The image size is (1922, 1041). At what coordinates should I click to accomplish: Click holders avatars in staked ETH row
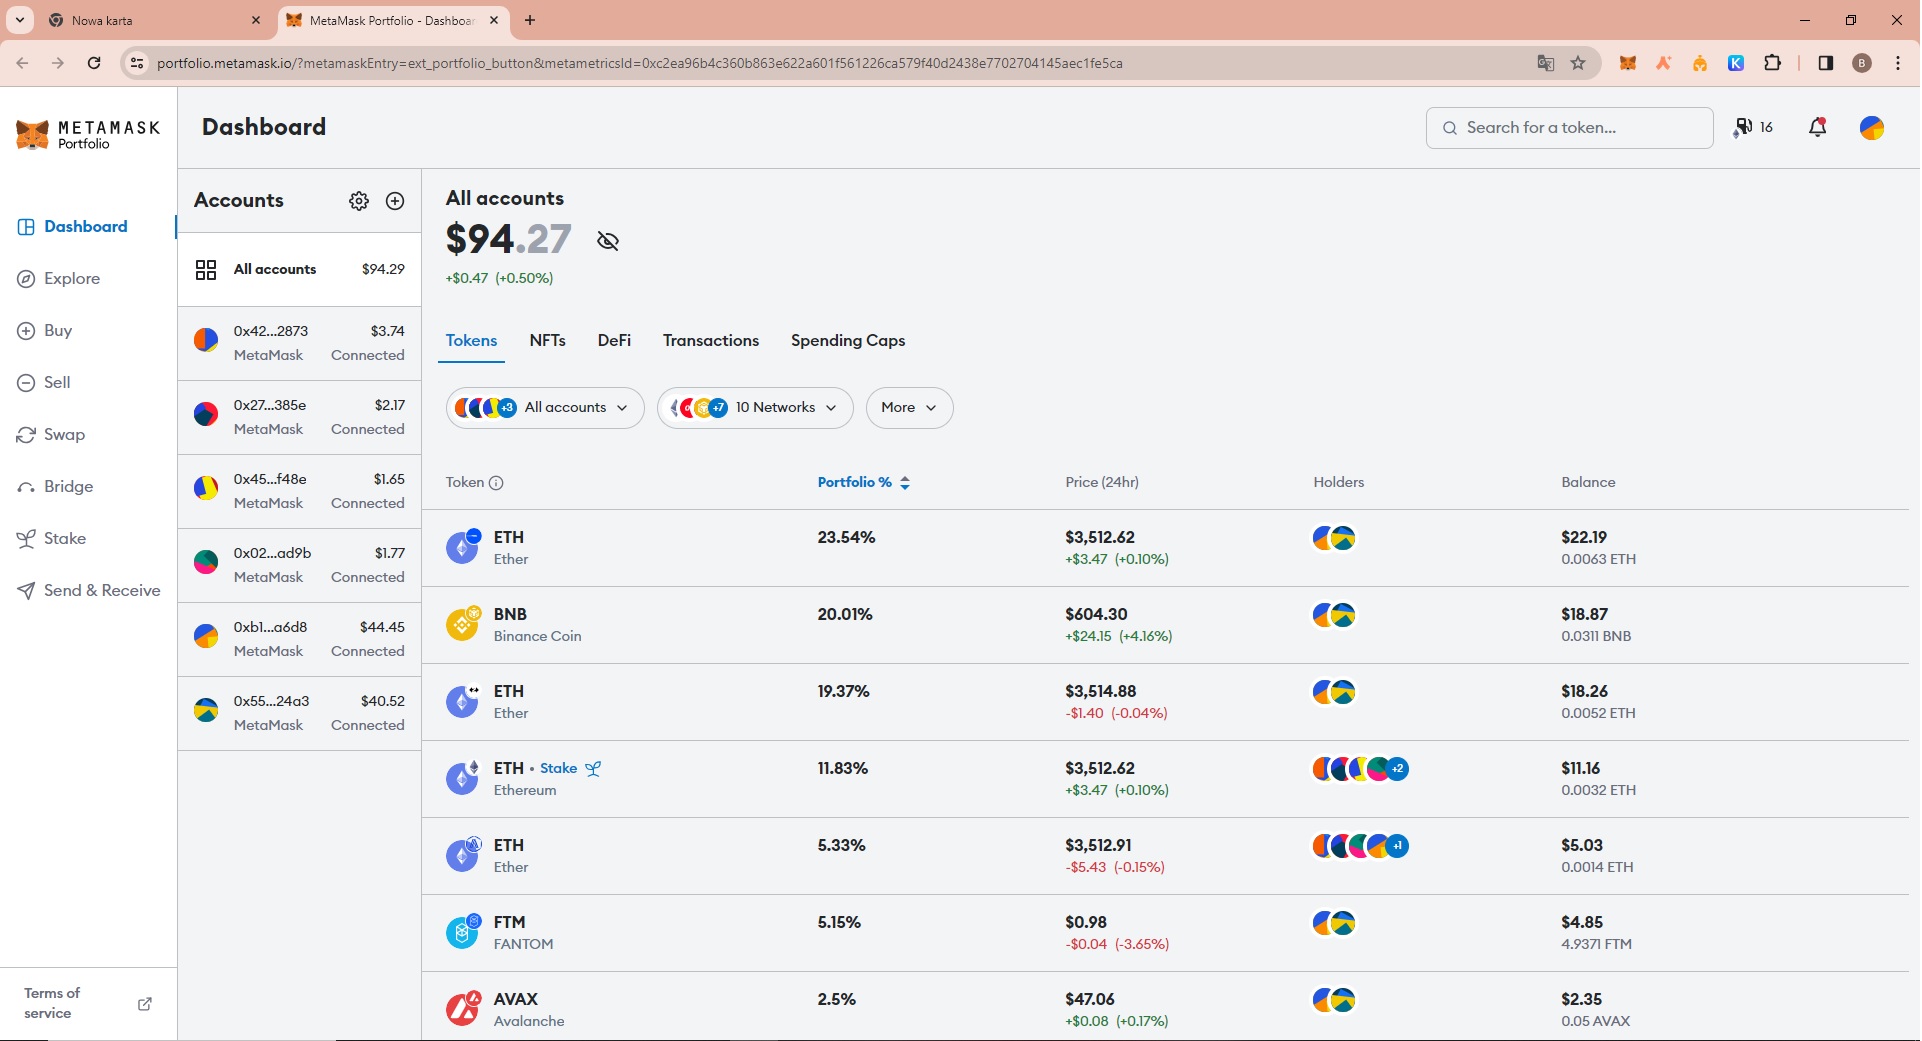pos(1361,769)
